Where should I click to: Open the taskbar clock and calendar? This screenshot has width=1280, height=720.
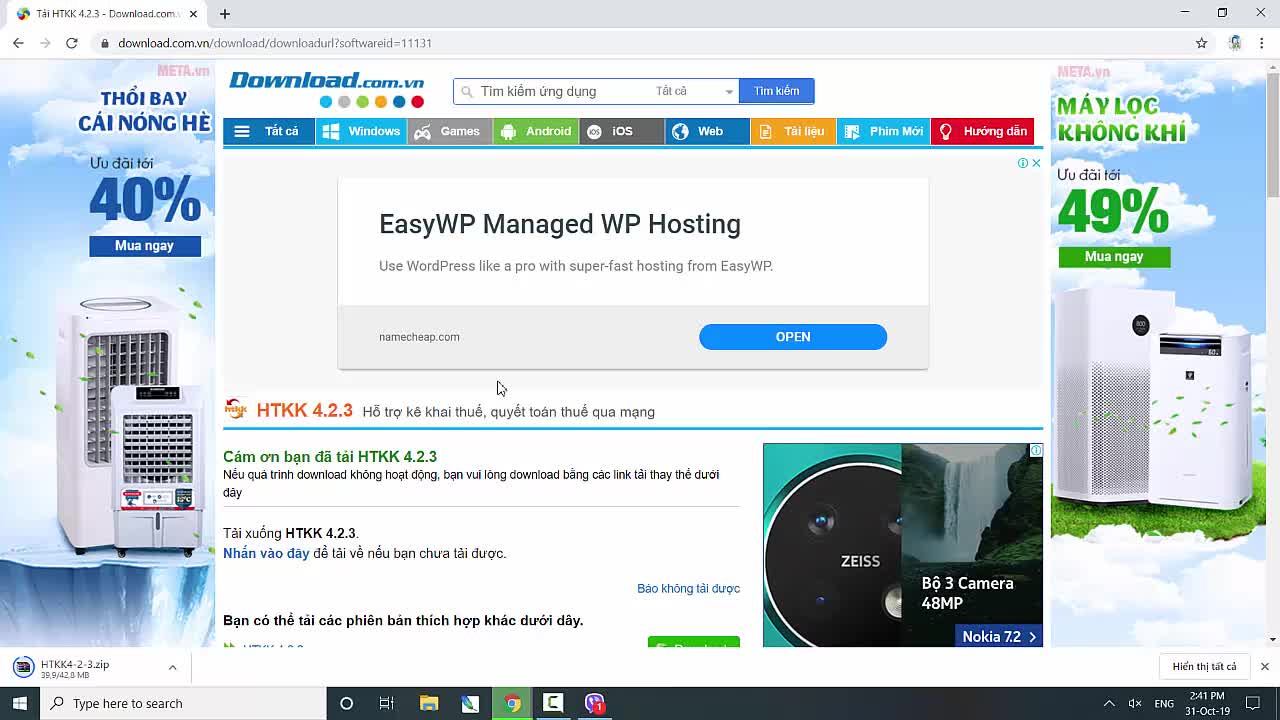[x=1207, y=703]
